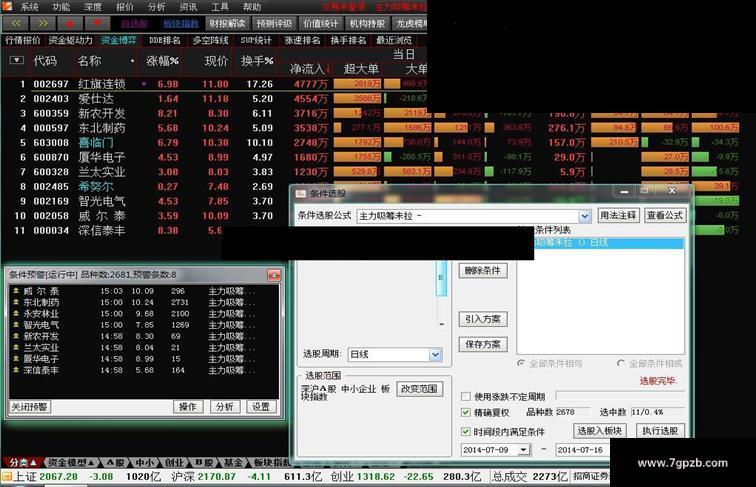Click the 执行选股 button
Image resolution: width=756 pixels, height=487 pixels.
click(x=660, y=431)
